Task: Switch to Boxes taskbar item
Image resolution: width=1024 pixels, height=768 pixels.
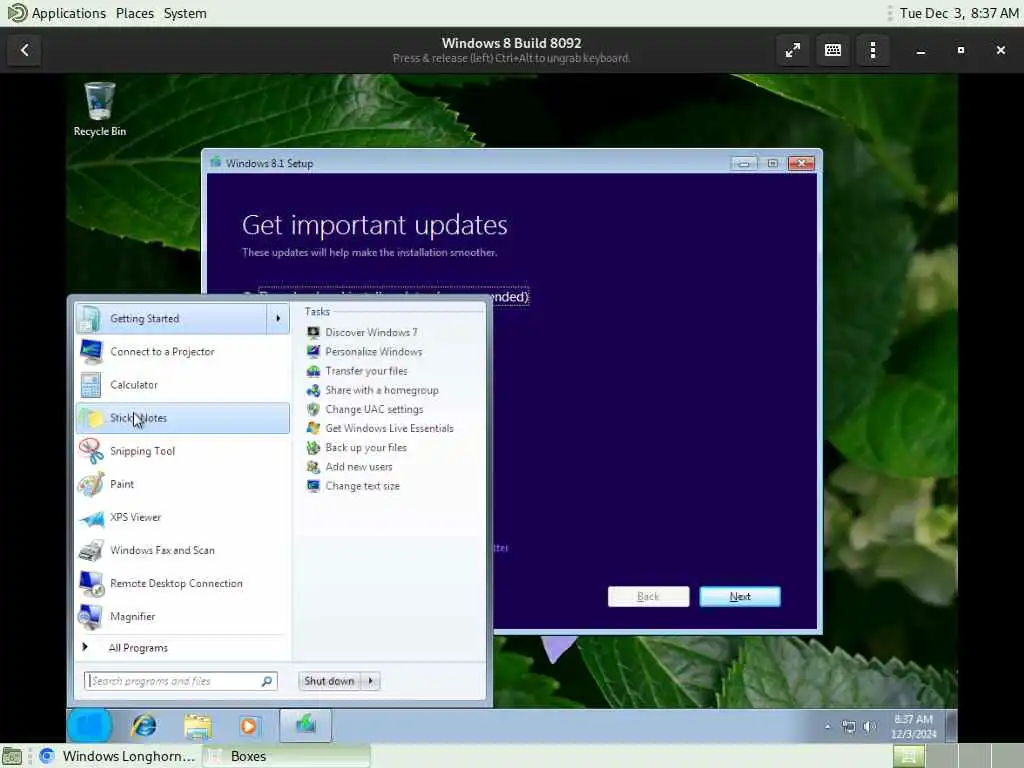Action: pos(286,756)
